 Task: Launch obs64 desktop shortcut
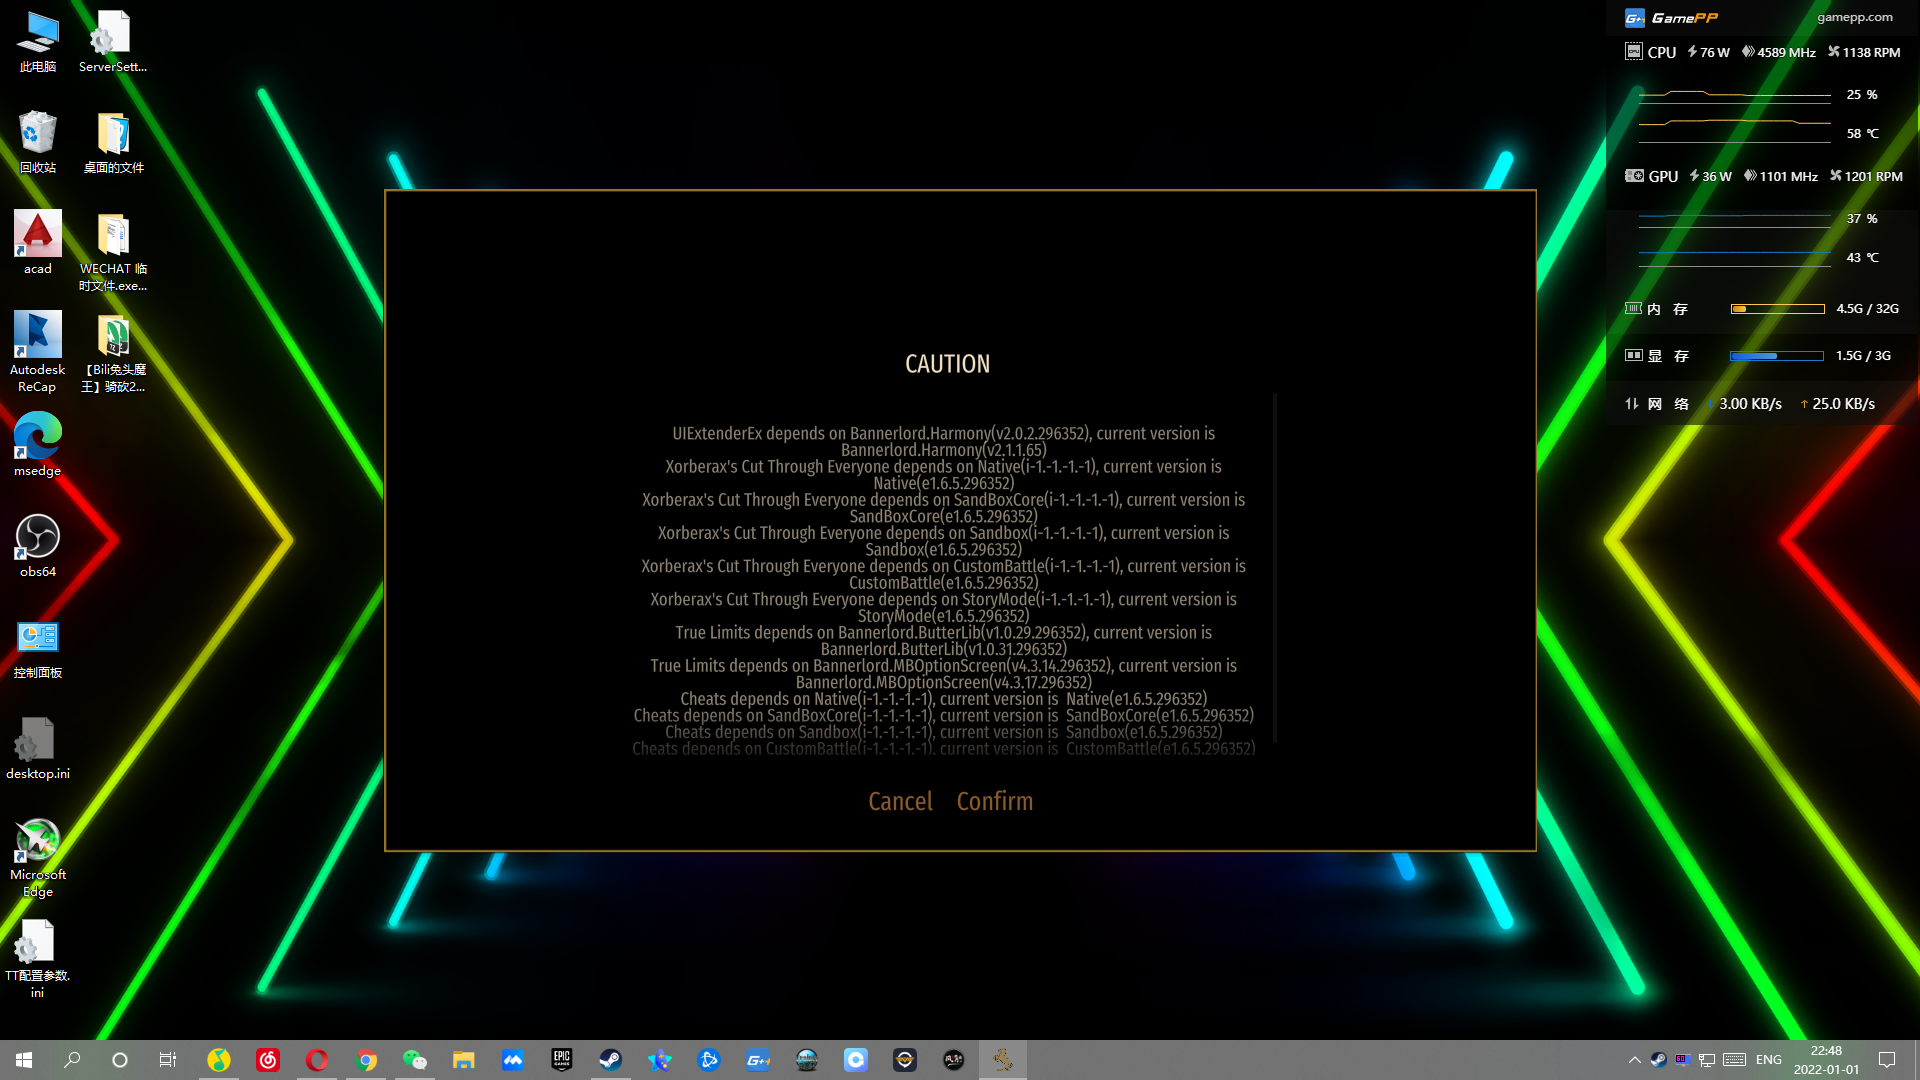(38, 546)
